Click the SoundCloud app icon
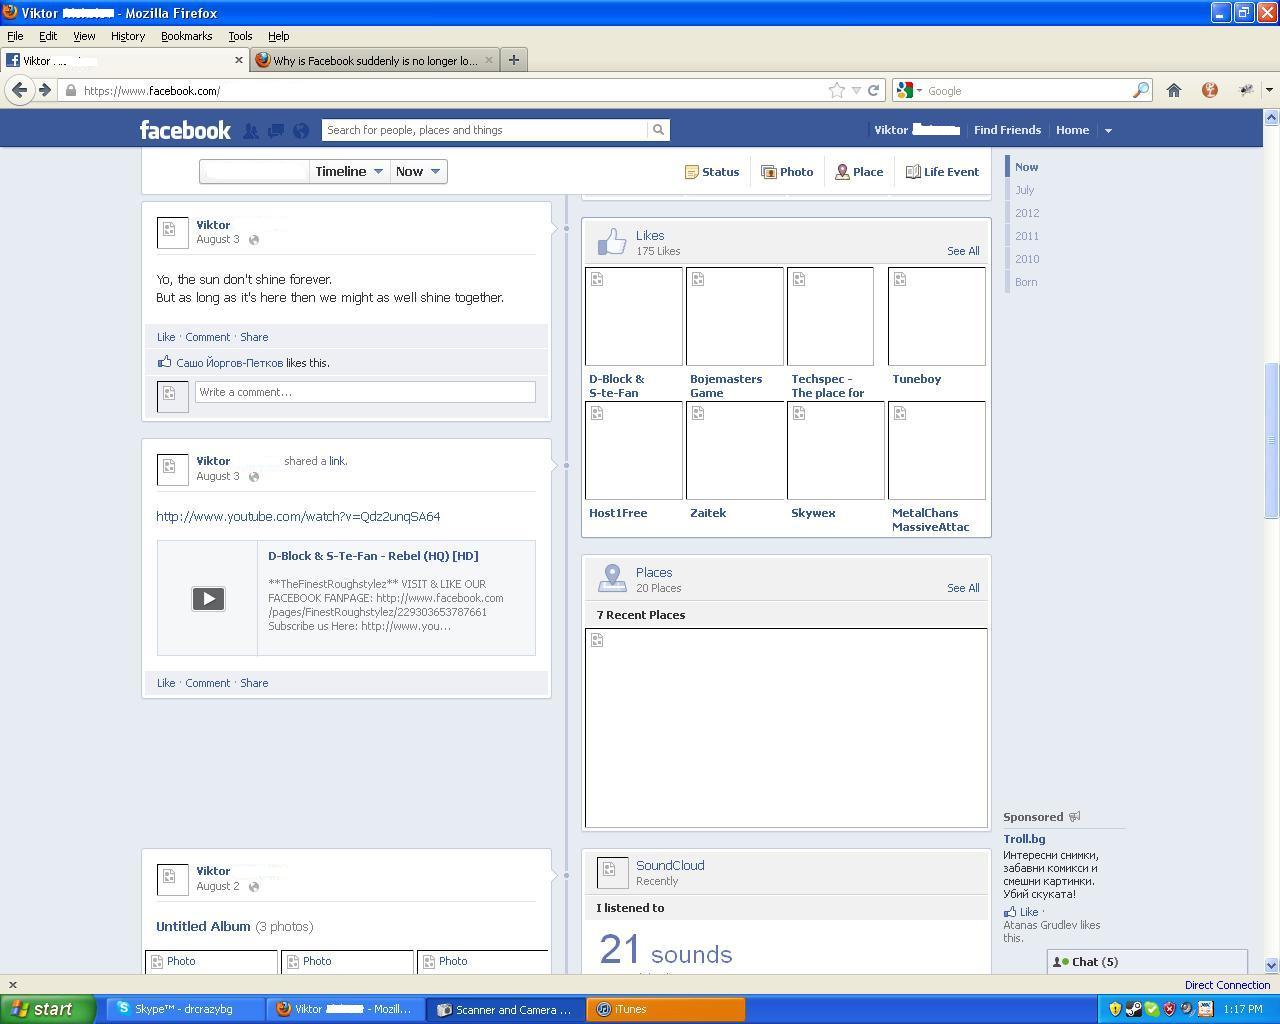1280x1024 pixels. click(612, 872)
